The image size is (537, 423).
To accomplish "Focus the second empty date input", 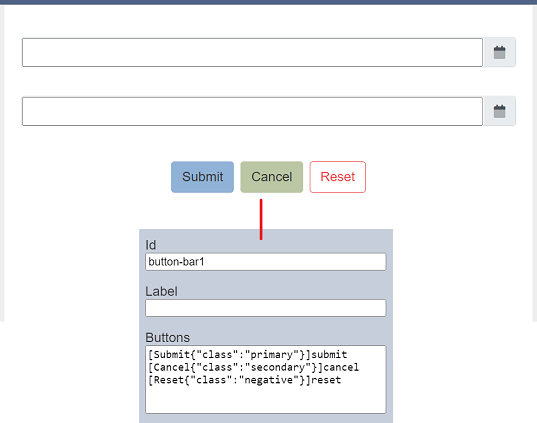I will [x=252, y=111].
